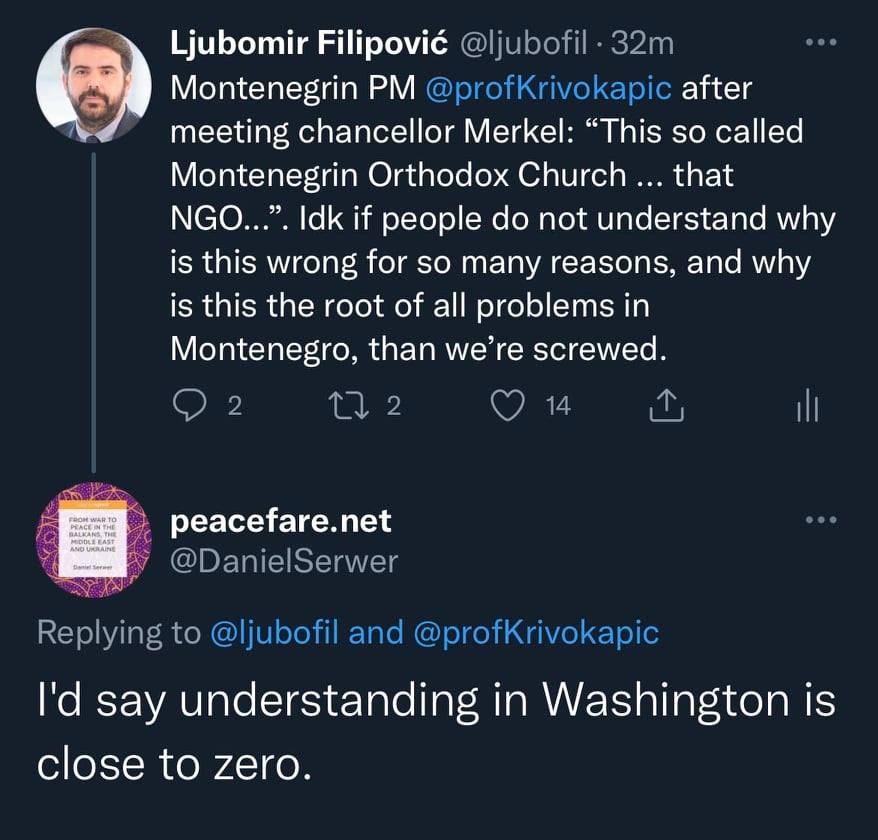878x840 pixels.
Task: Click the @ljubofil handle in header
Action: point(524,43)
